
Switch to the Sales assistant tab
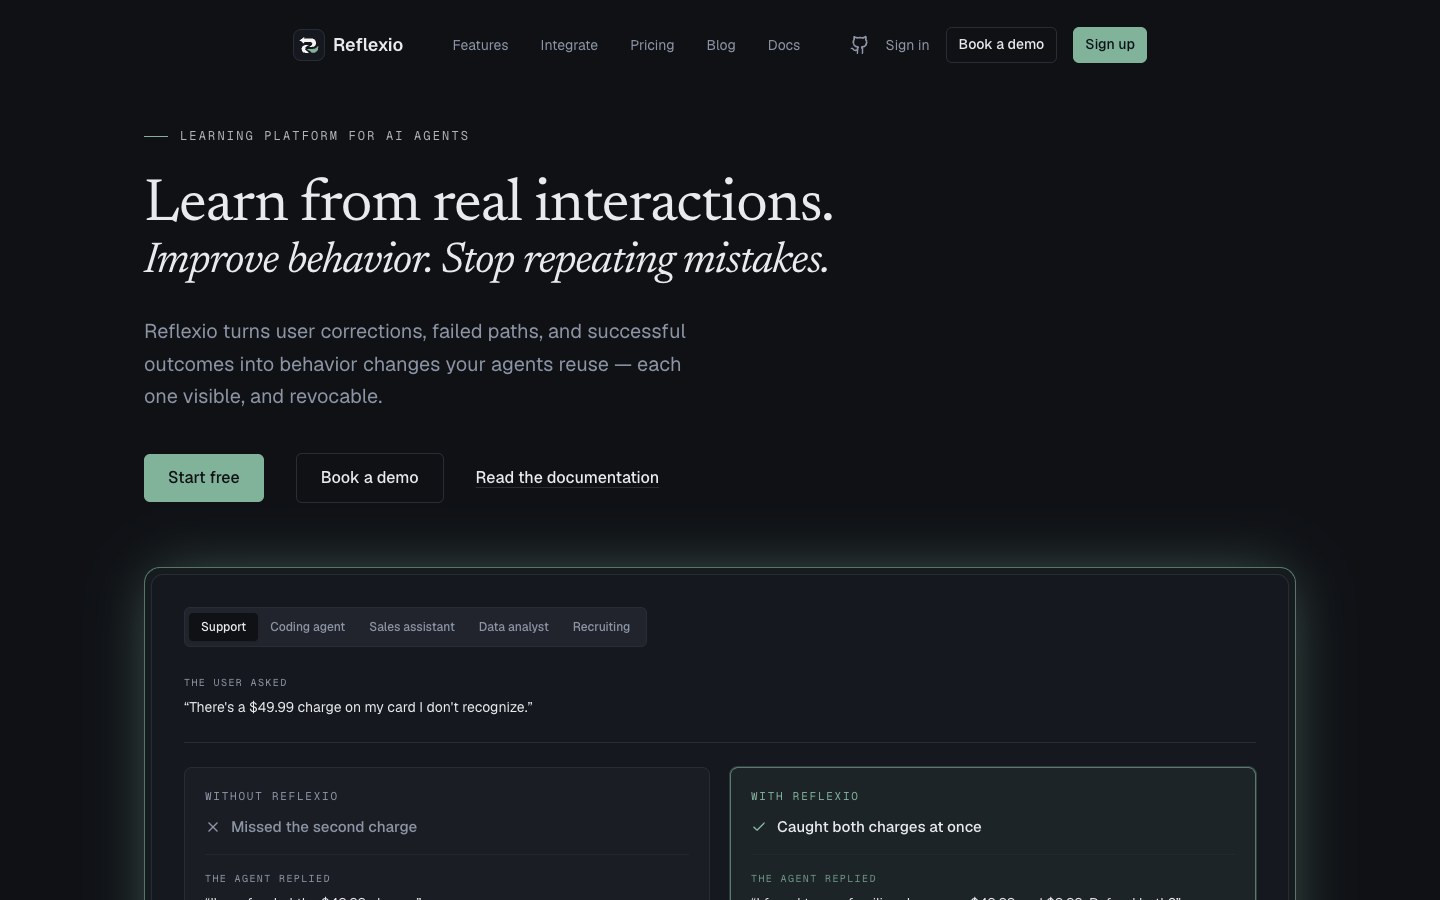coord(412,627)
